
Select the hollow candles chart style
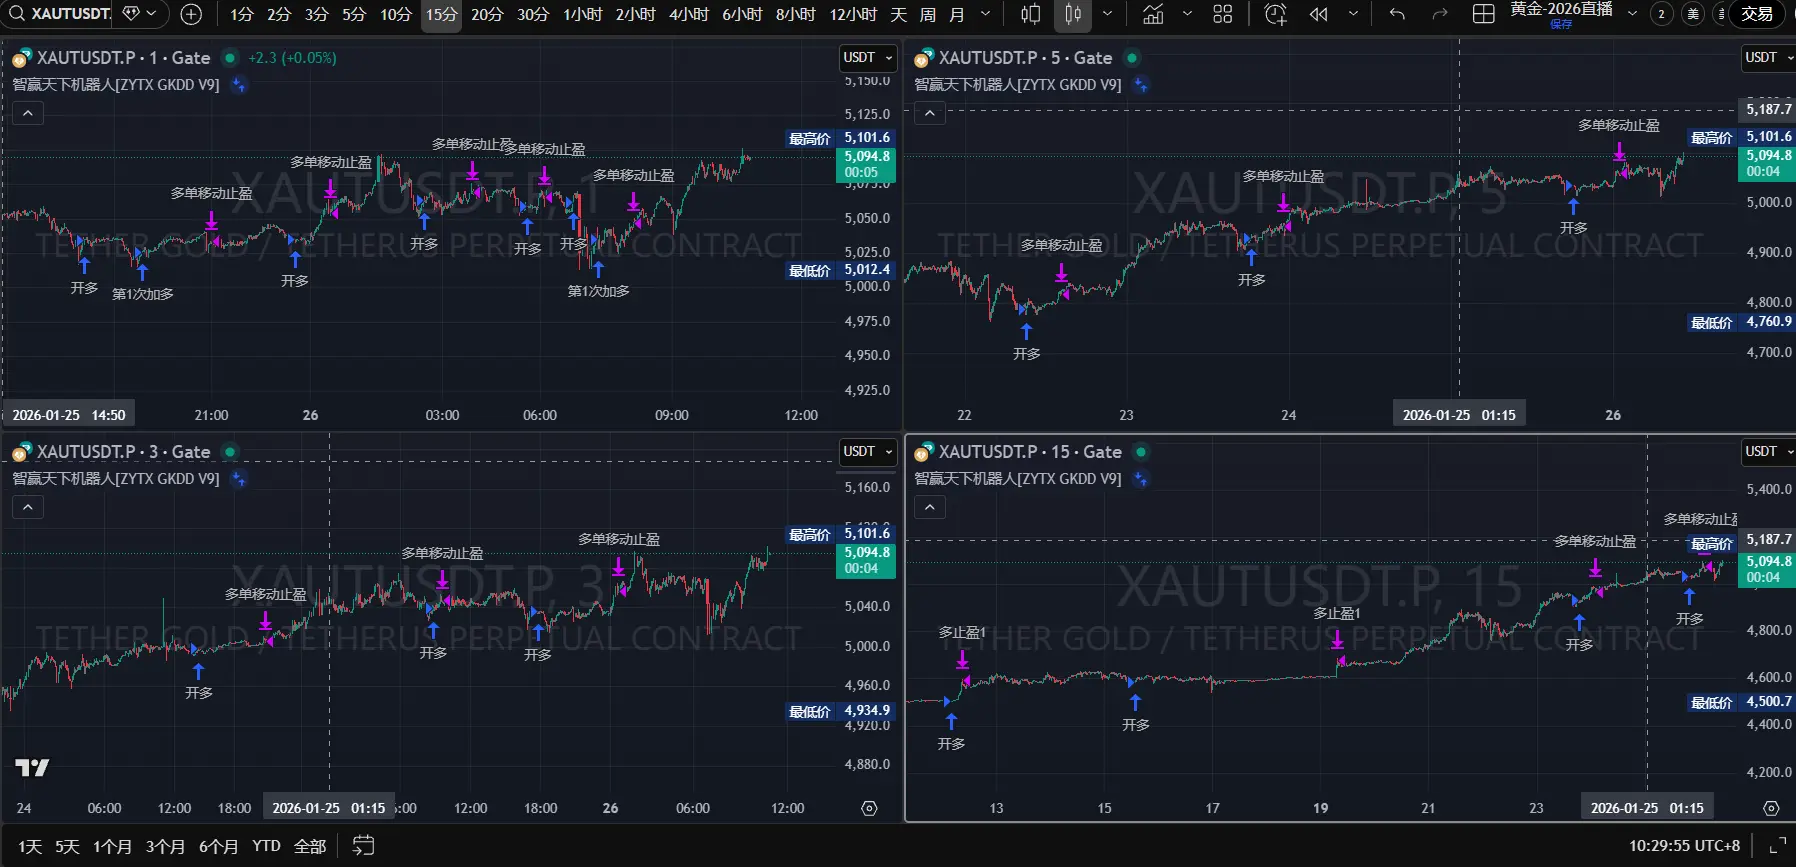click(1031, 14)
